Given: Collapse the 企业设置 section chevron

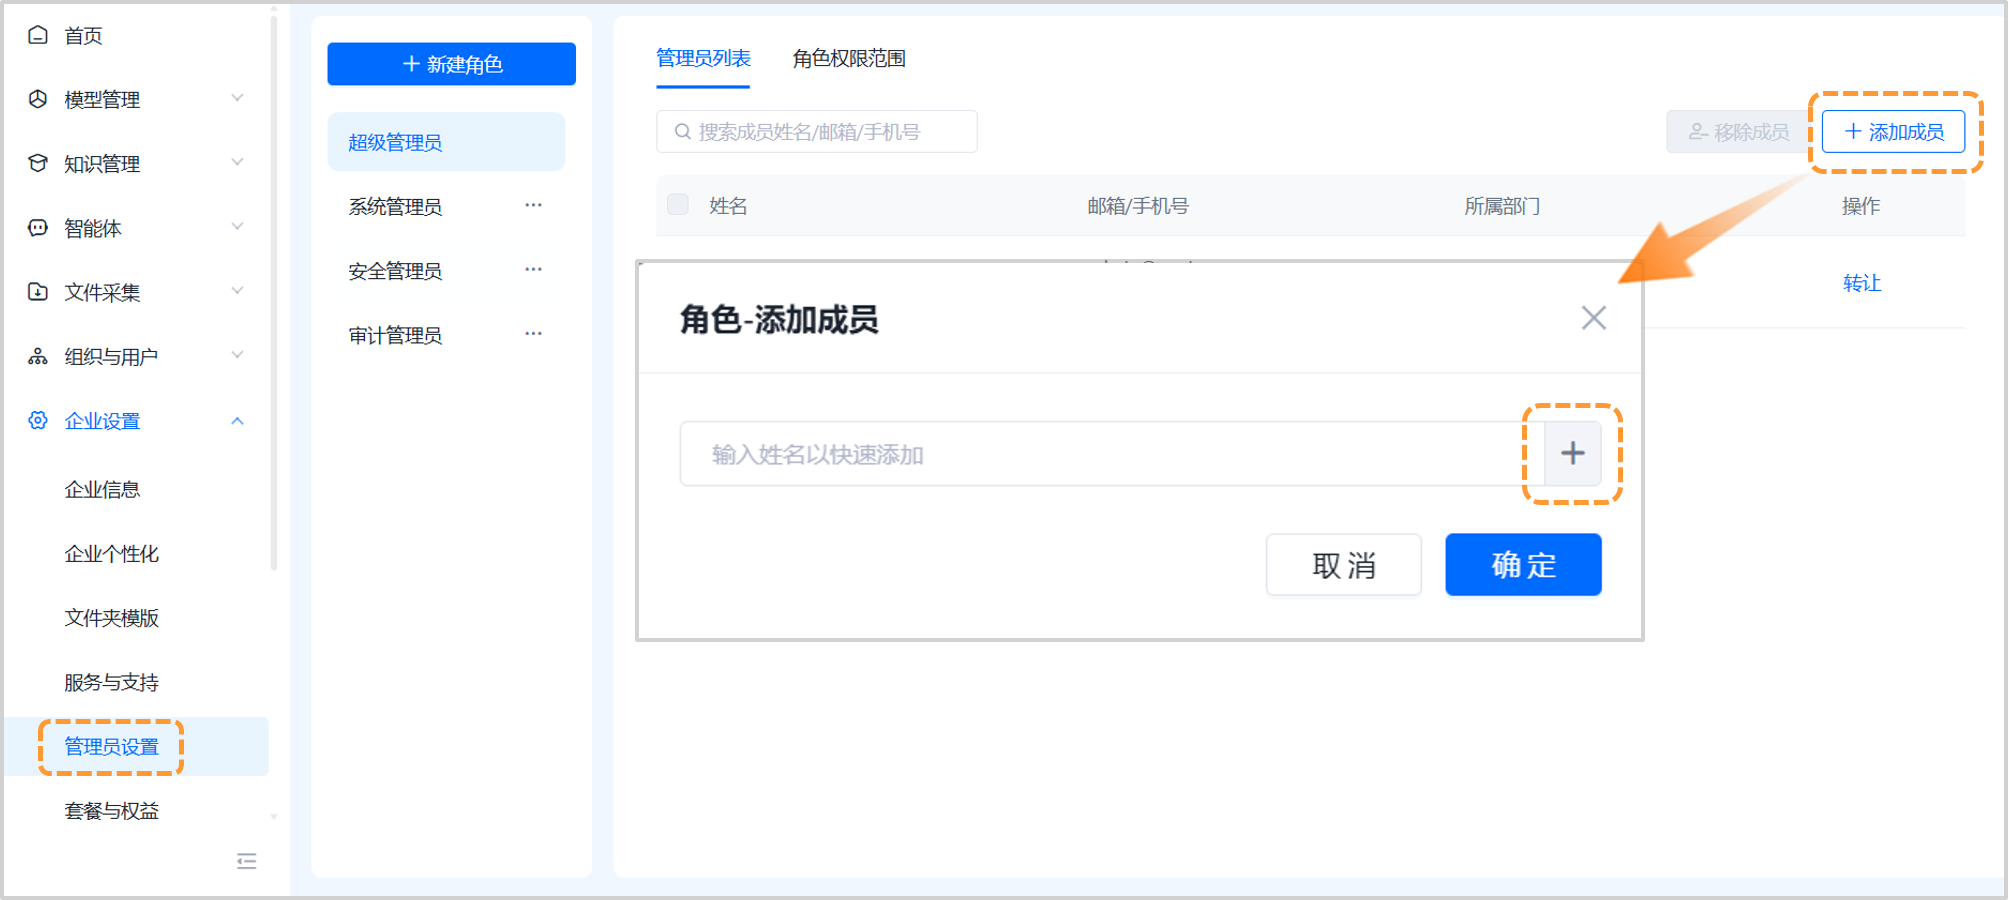Looking at the screenshot, I should pyautogui.click(x=237, y=421).
